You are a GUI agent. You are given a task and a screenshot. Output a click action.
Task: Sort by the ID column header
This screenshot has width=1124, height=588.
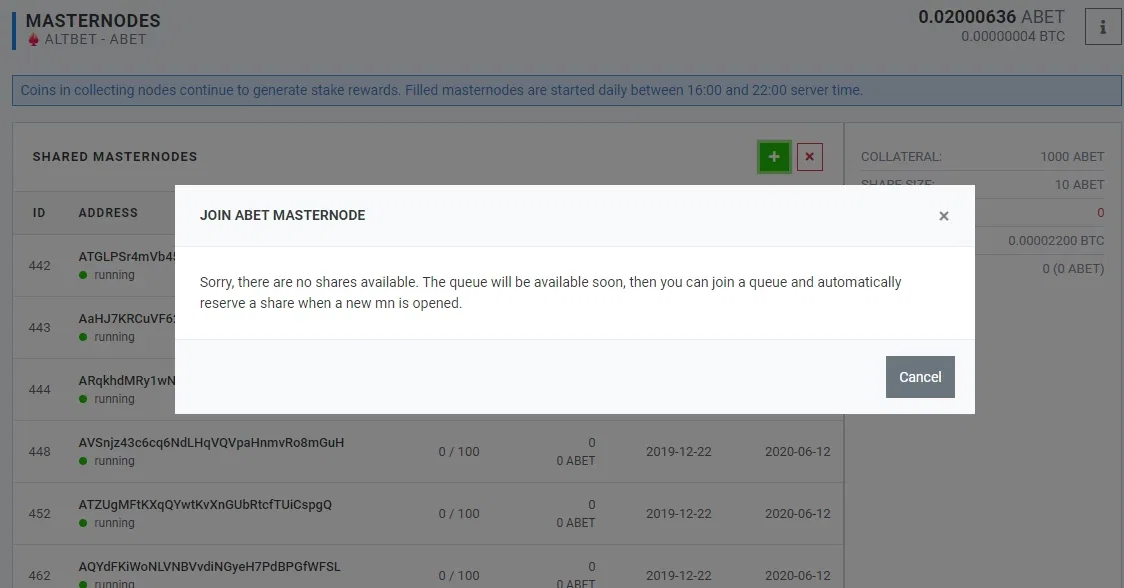tap(39, 213)
